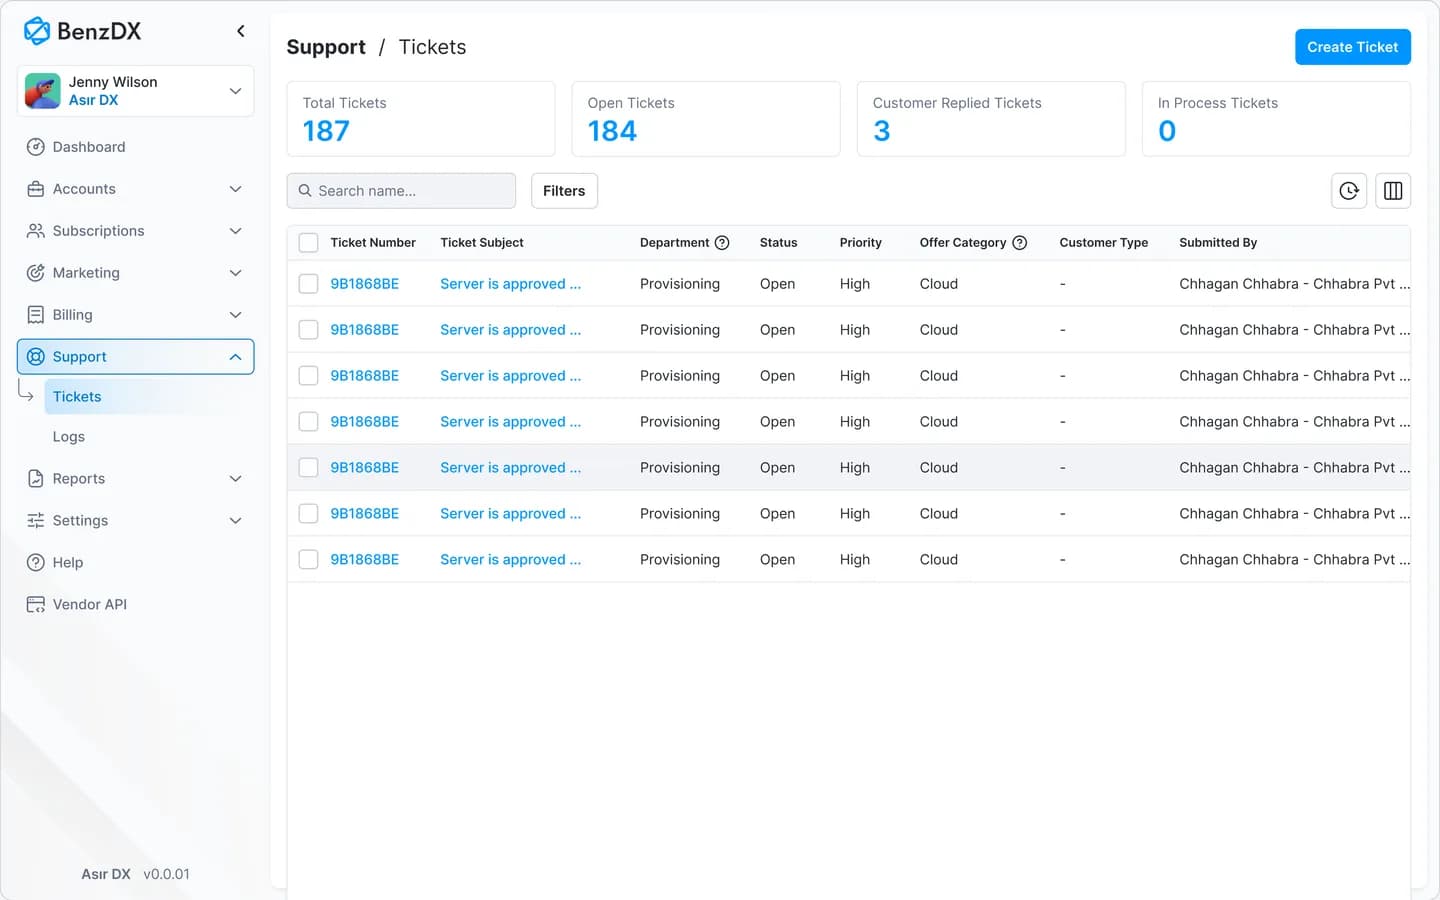Click the Priority column header

click(x=861, y=243)
